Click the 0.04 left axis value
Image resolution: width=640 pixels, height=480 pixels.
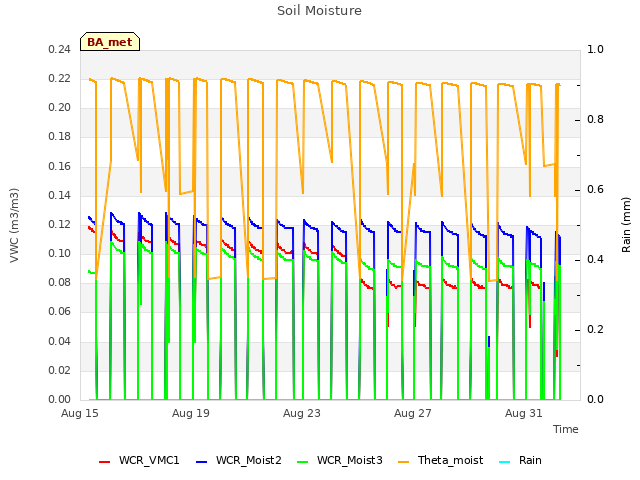point(60,341)
